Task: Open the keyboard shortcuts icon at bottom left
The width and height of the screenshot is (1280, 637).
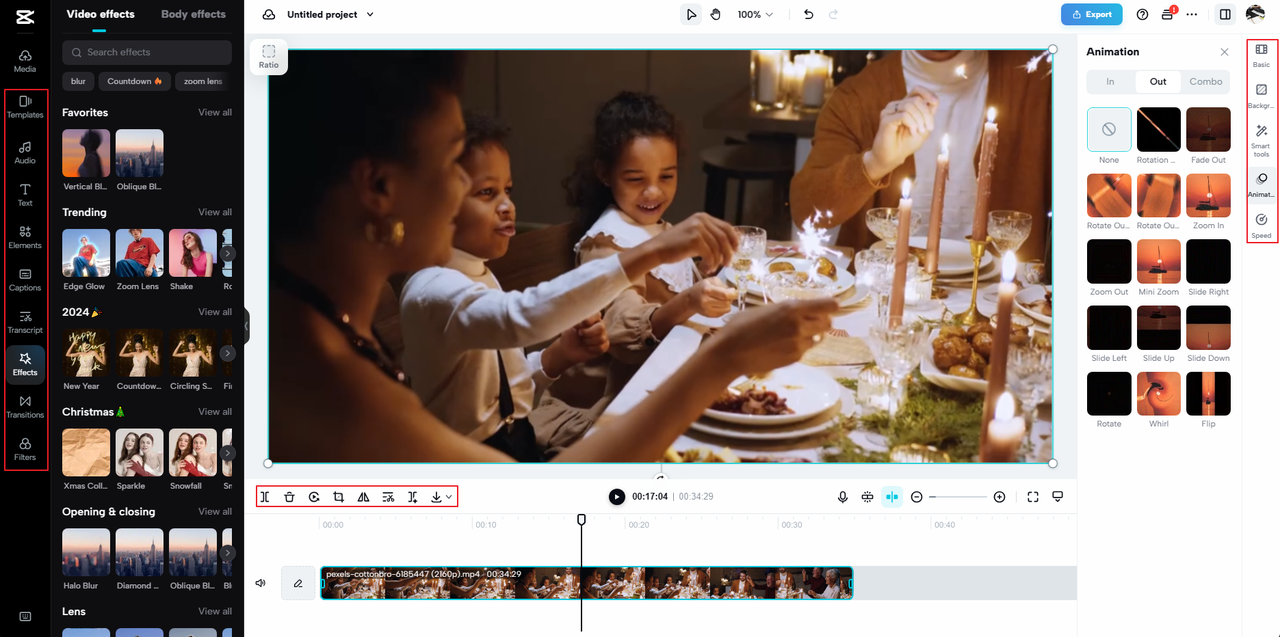Action: coord(25,616)
